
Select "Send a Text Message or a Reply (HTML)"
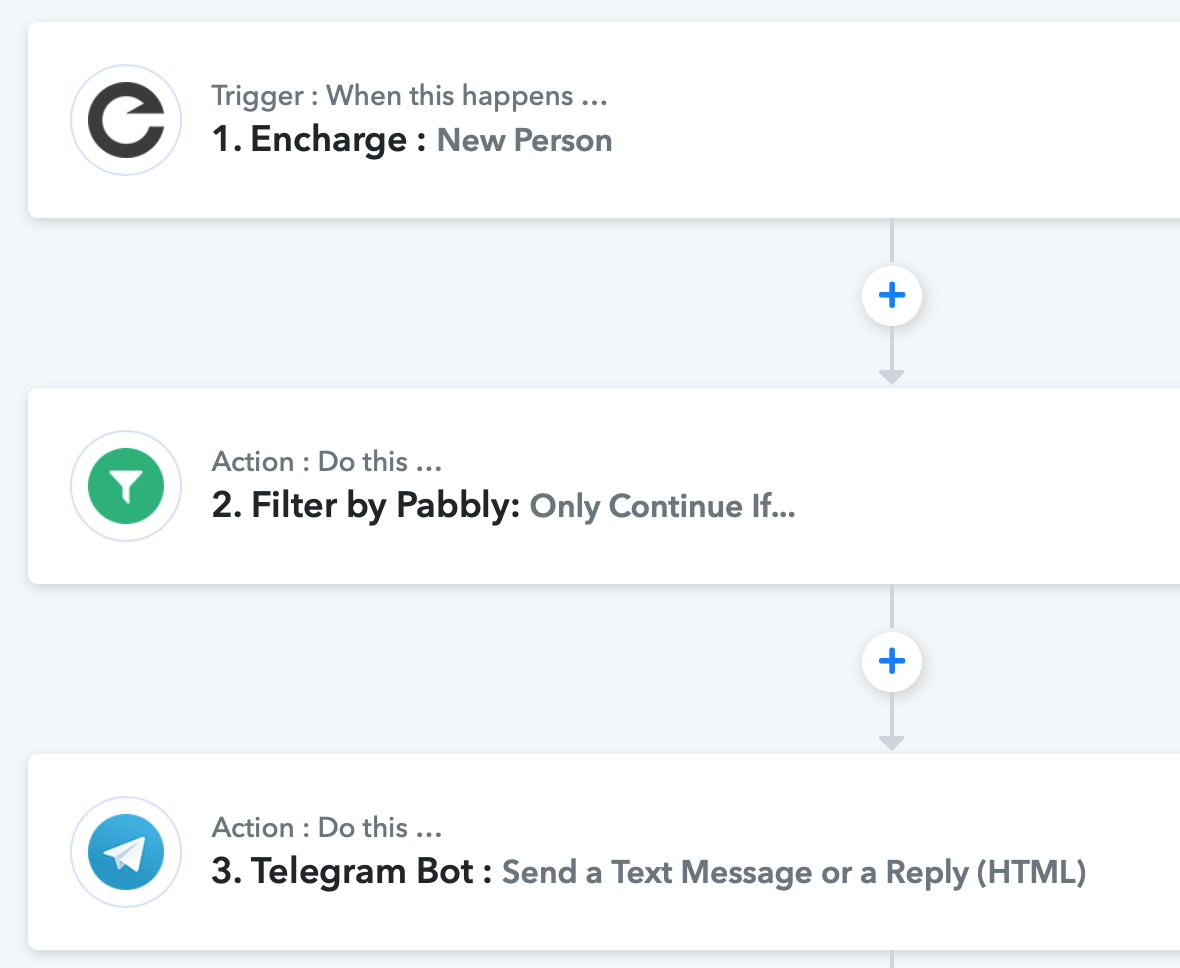(794, 872)
